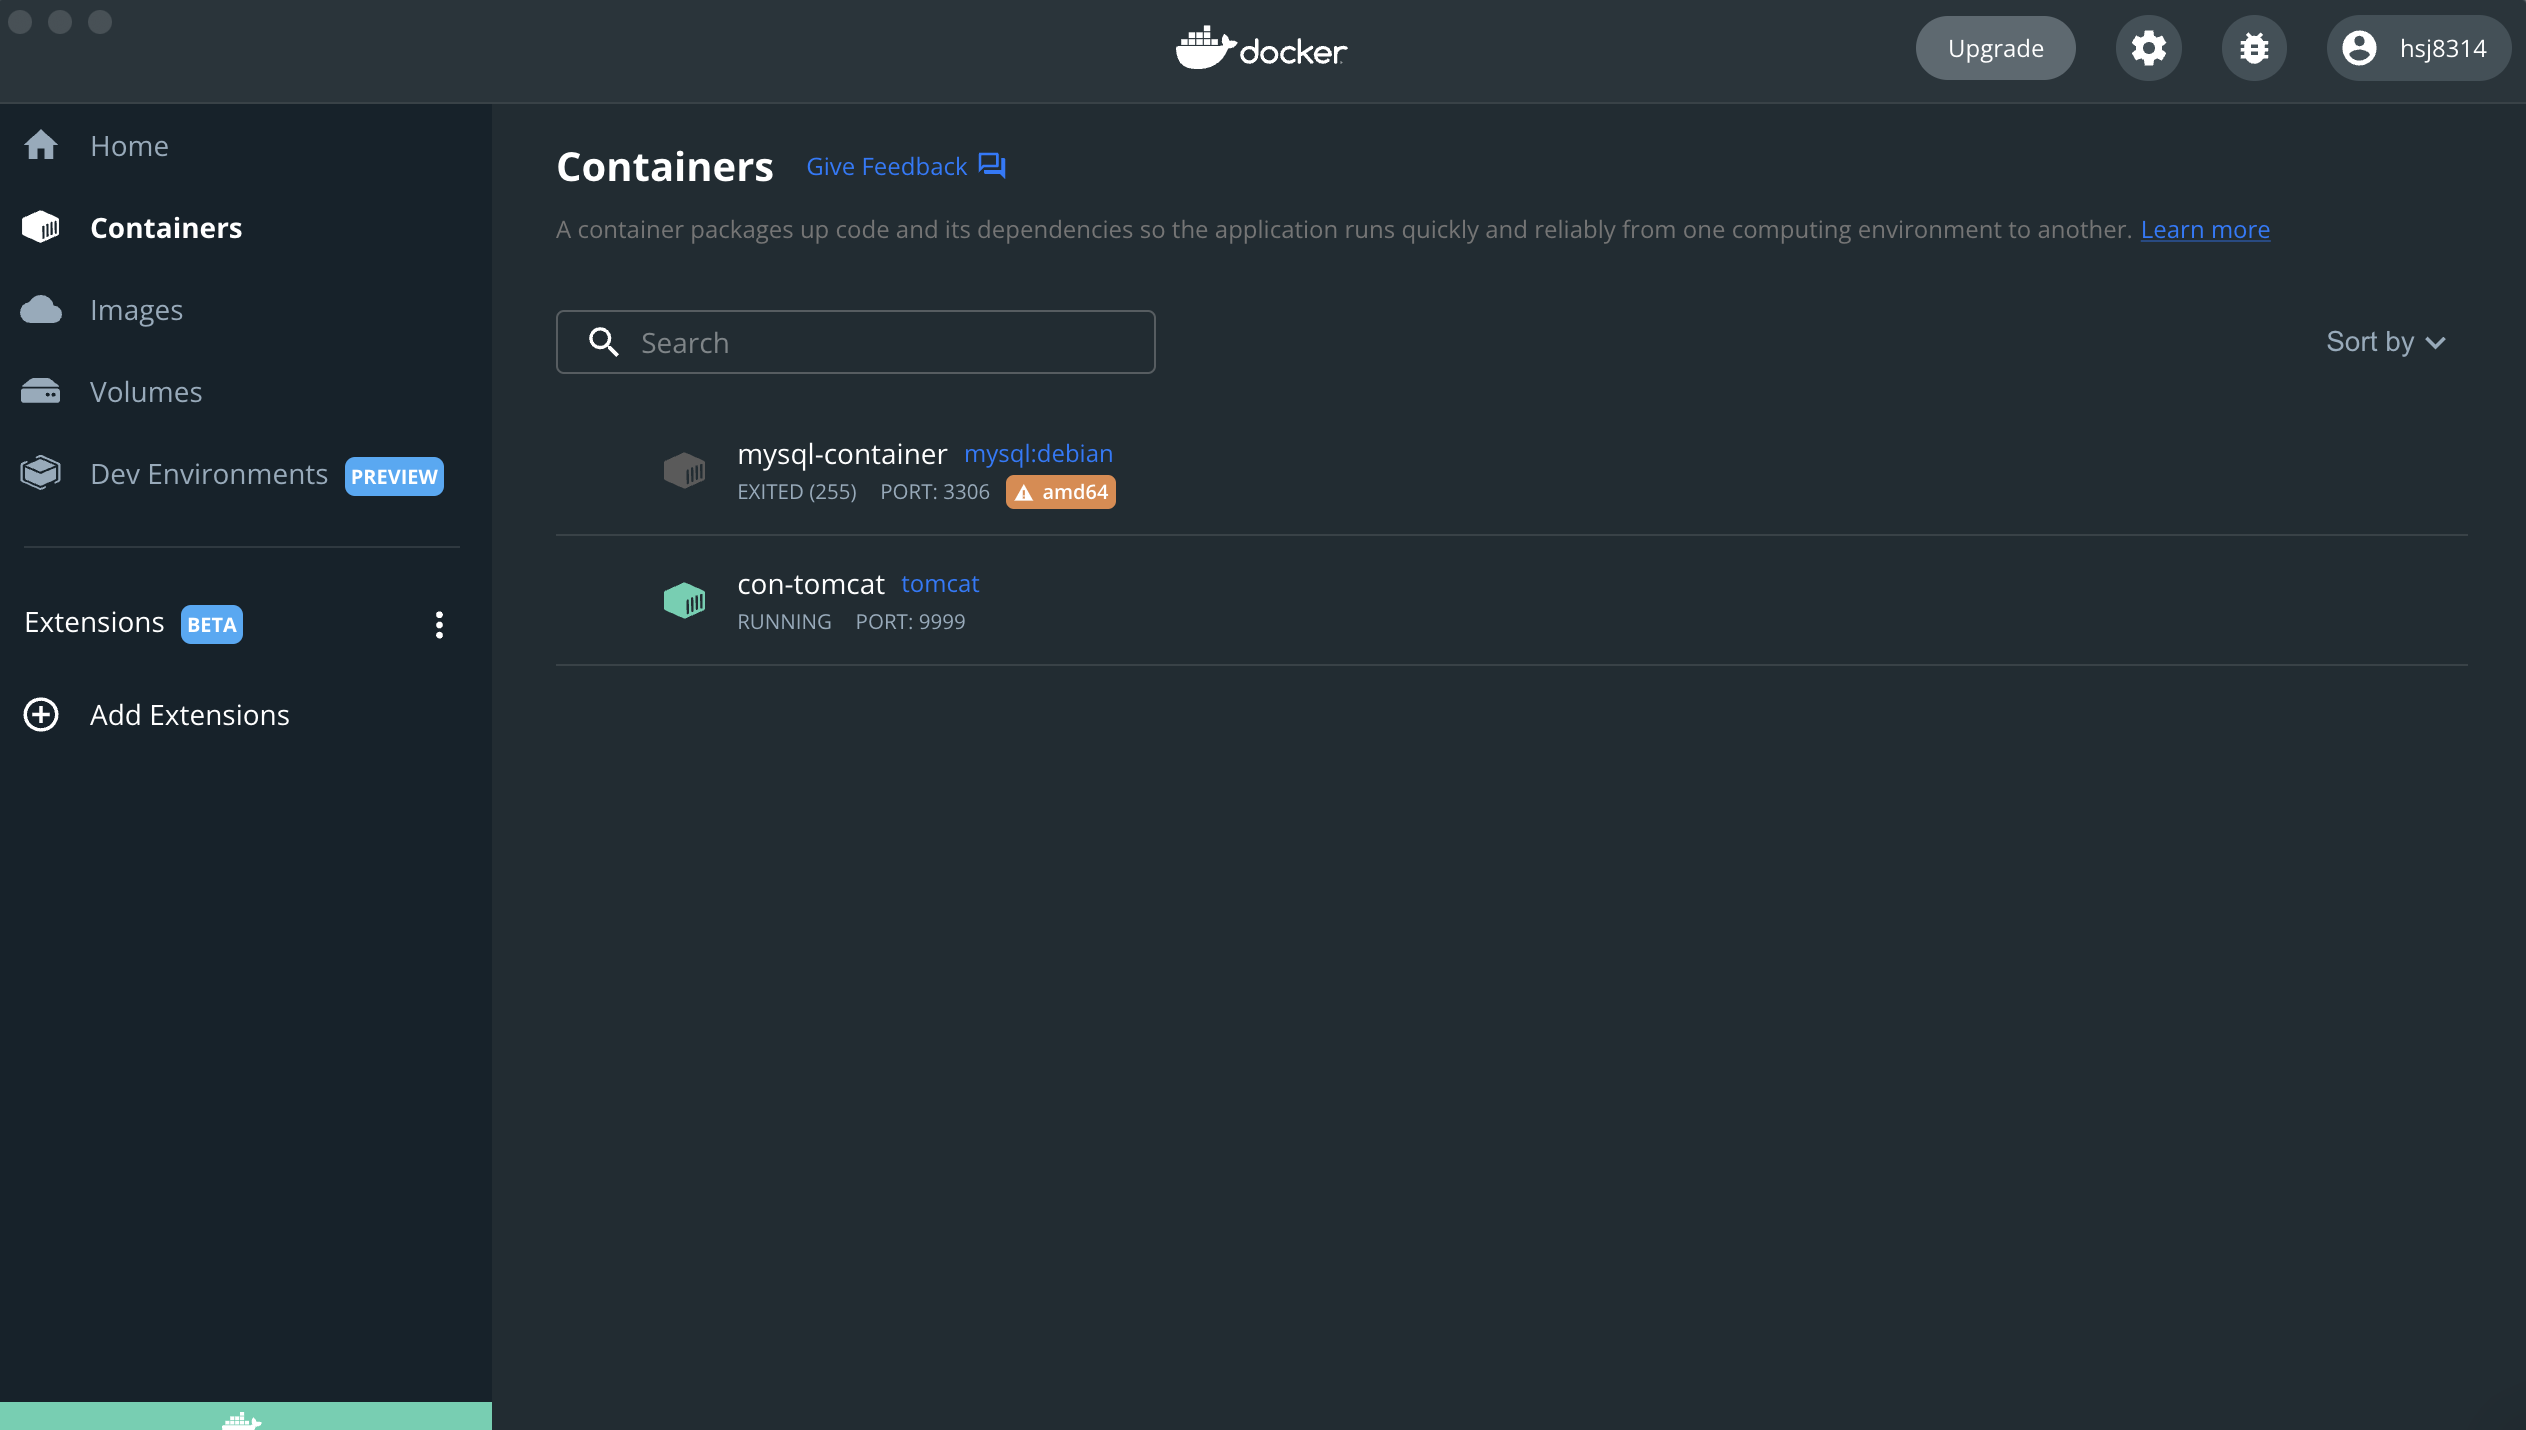This screenshot has height=1430, width=2526.
Task: Click the con-tomcat running container icon
Action: (x=684, y=600)
